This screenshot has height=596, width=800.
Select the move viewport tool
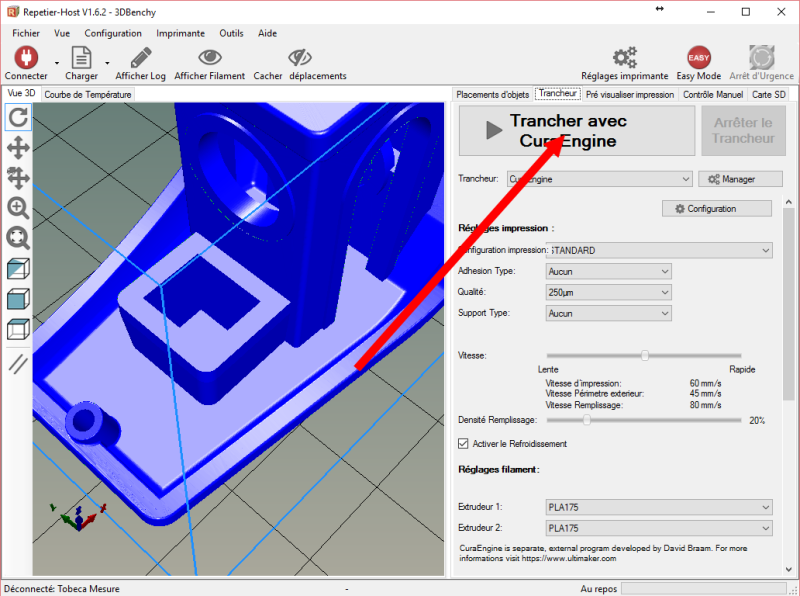point(17,178)
